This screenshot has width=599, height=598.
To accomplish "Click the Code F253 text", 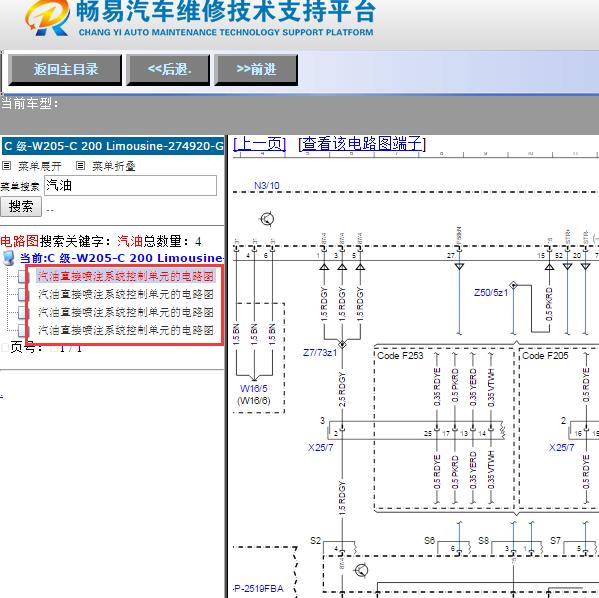I will 400,356.
